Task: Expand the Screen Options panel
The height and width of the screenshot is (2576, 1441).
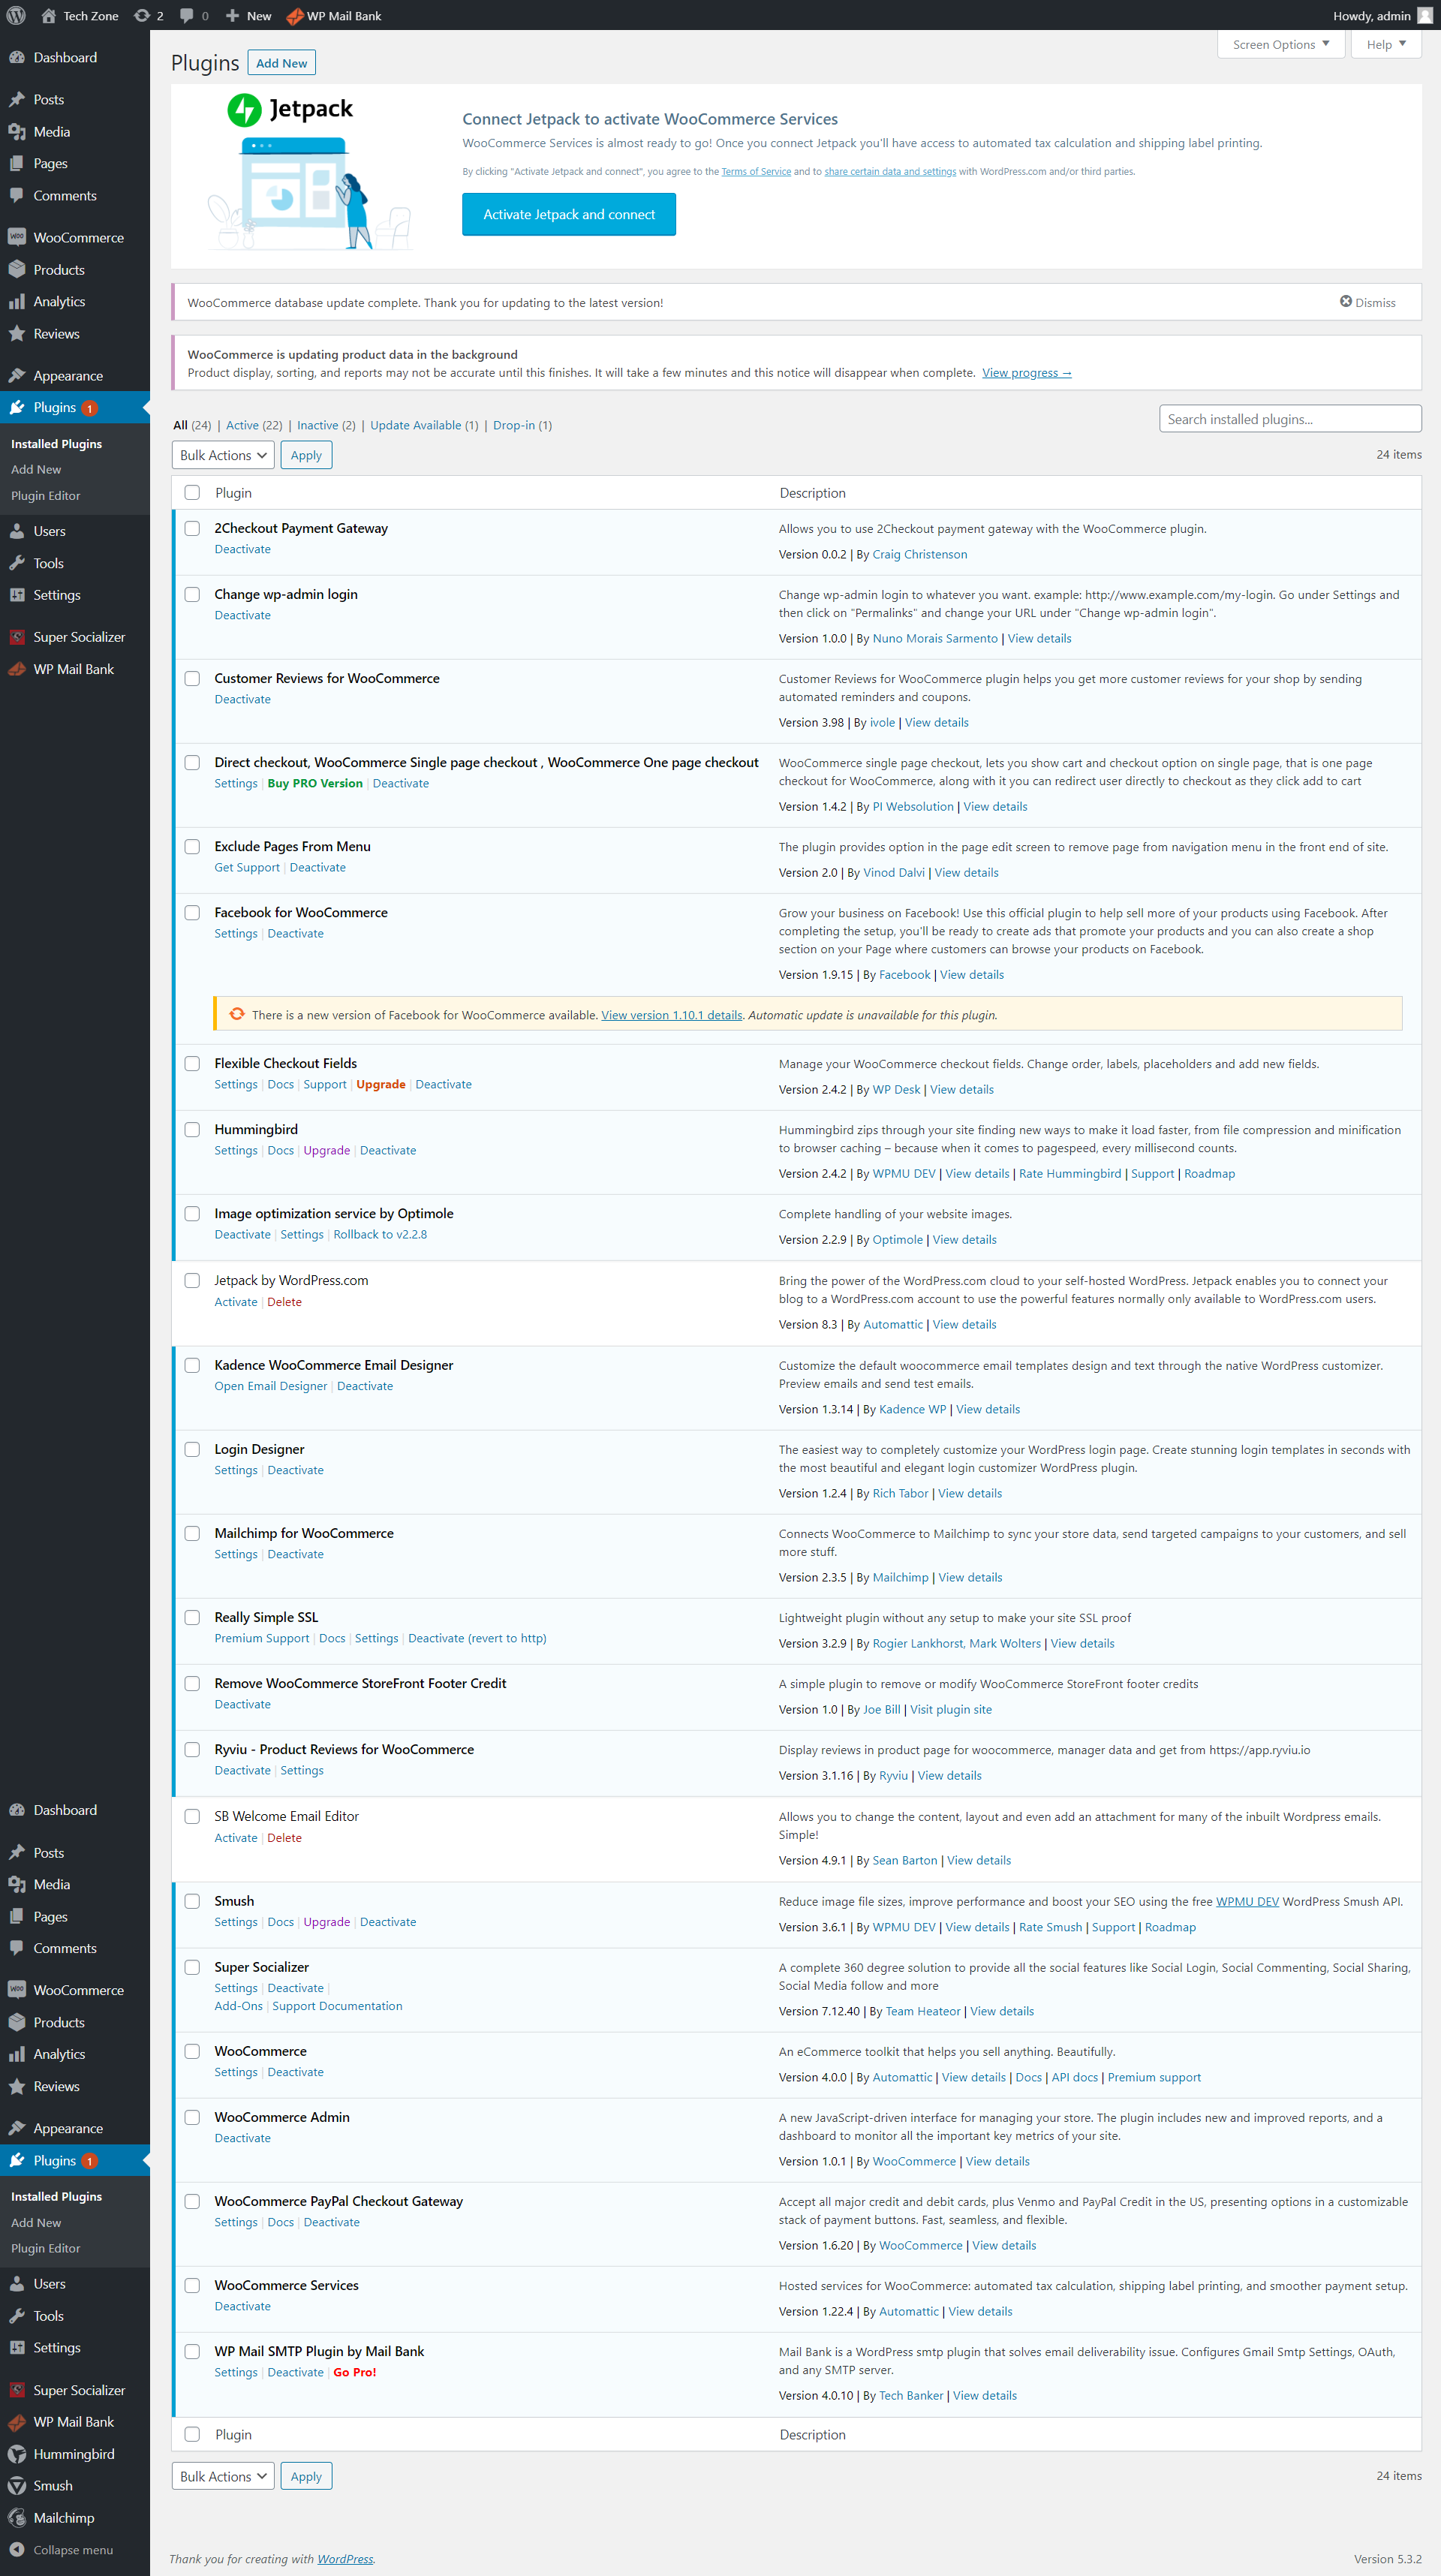Action: point(1280,44)
